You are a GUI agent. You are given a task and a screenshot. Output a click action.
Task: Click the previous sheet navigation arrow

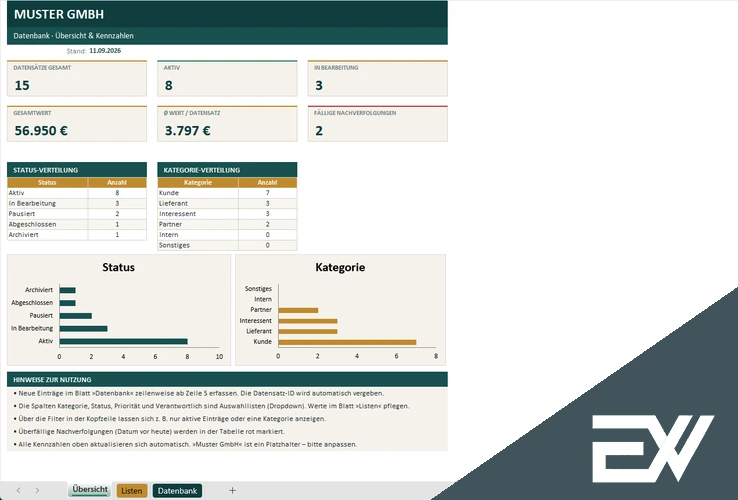click(18, 491)
